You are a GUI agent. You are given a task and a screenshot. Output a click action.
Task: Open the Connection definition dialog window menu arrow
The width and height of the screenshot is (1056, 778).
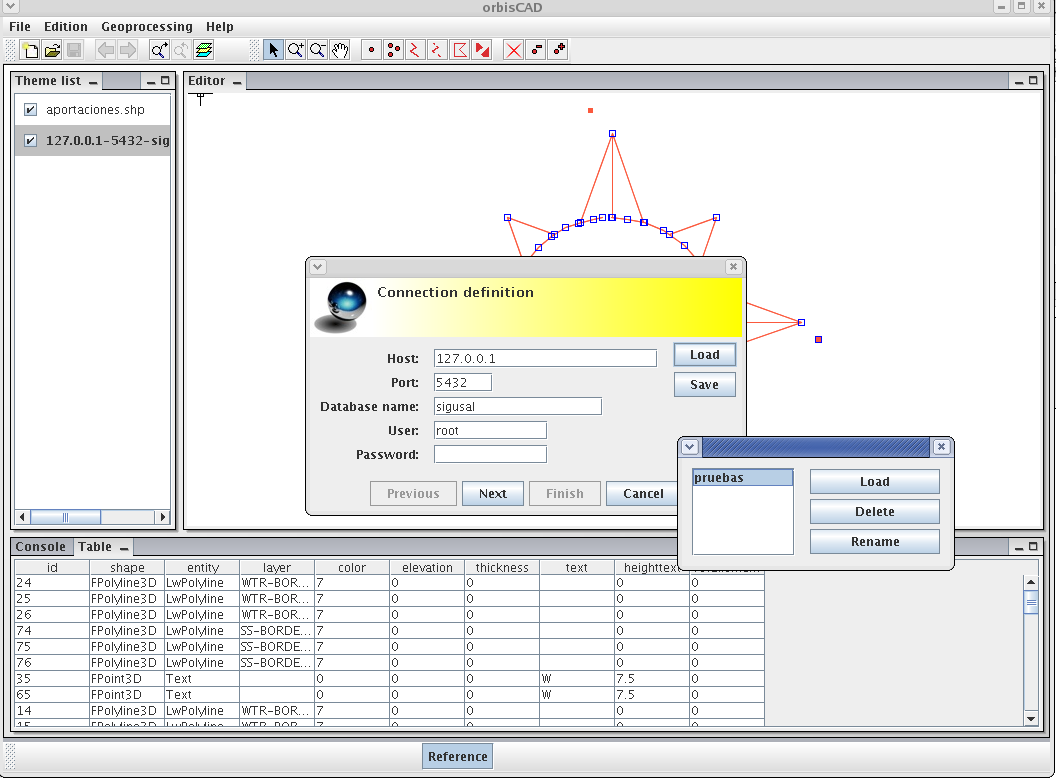pyautogui.click(x=318, y=267)
